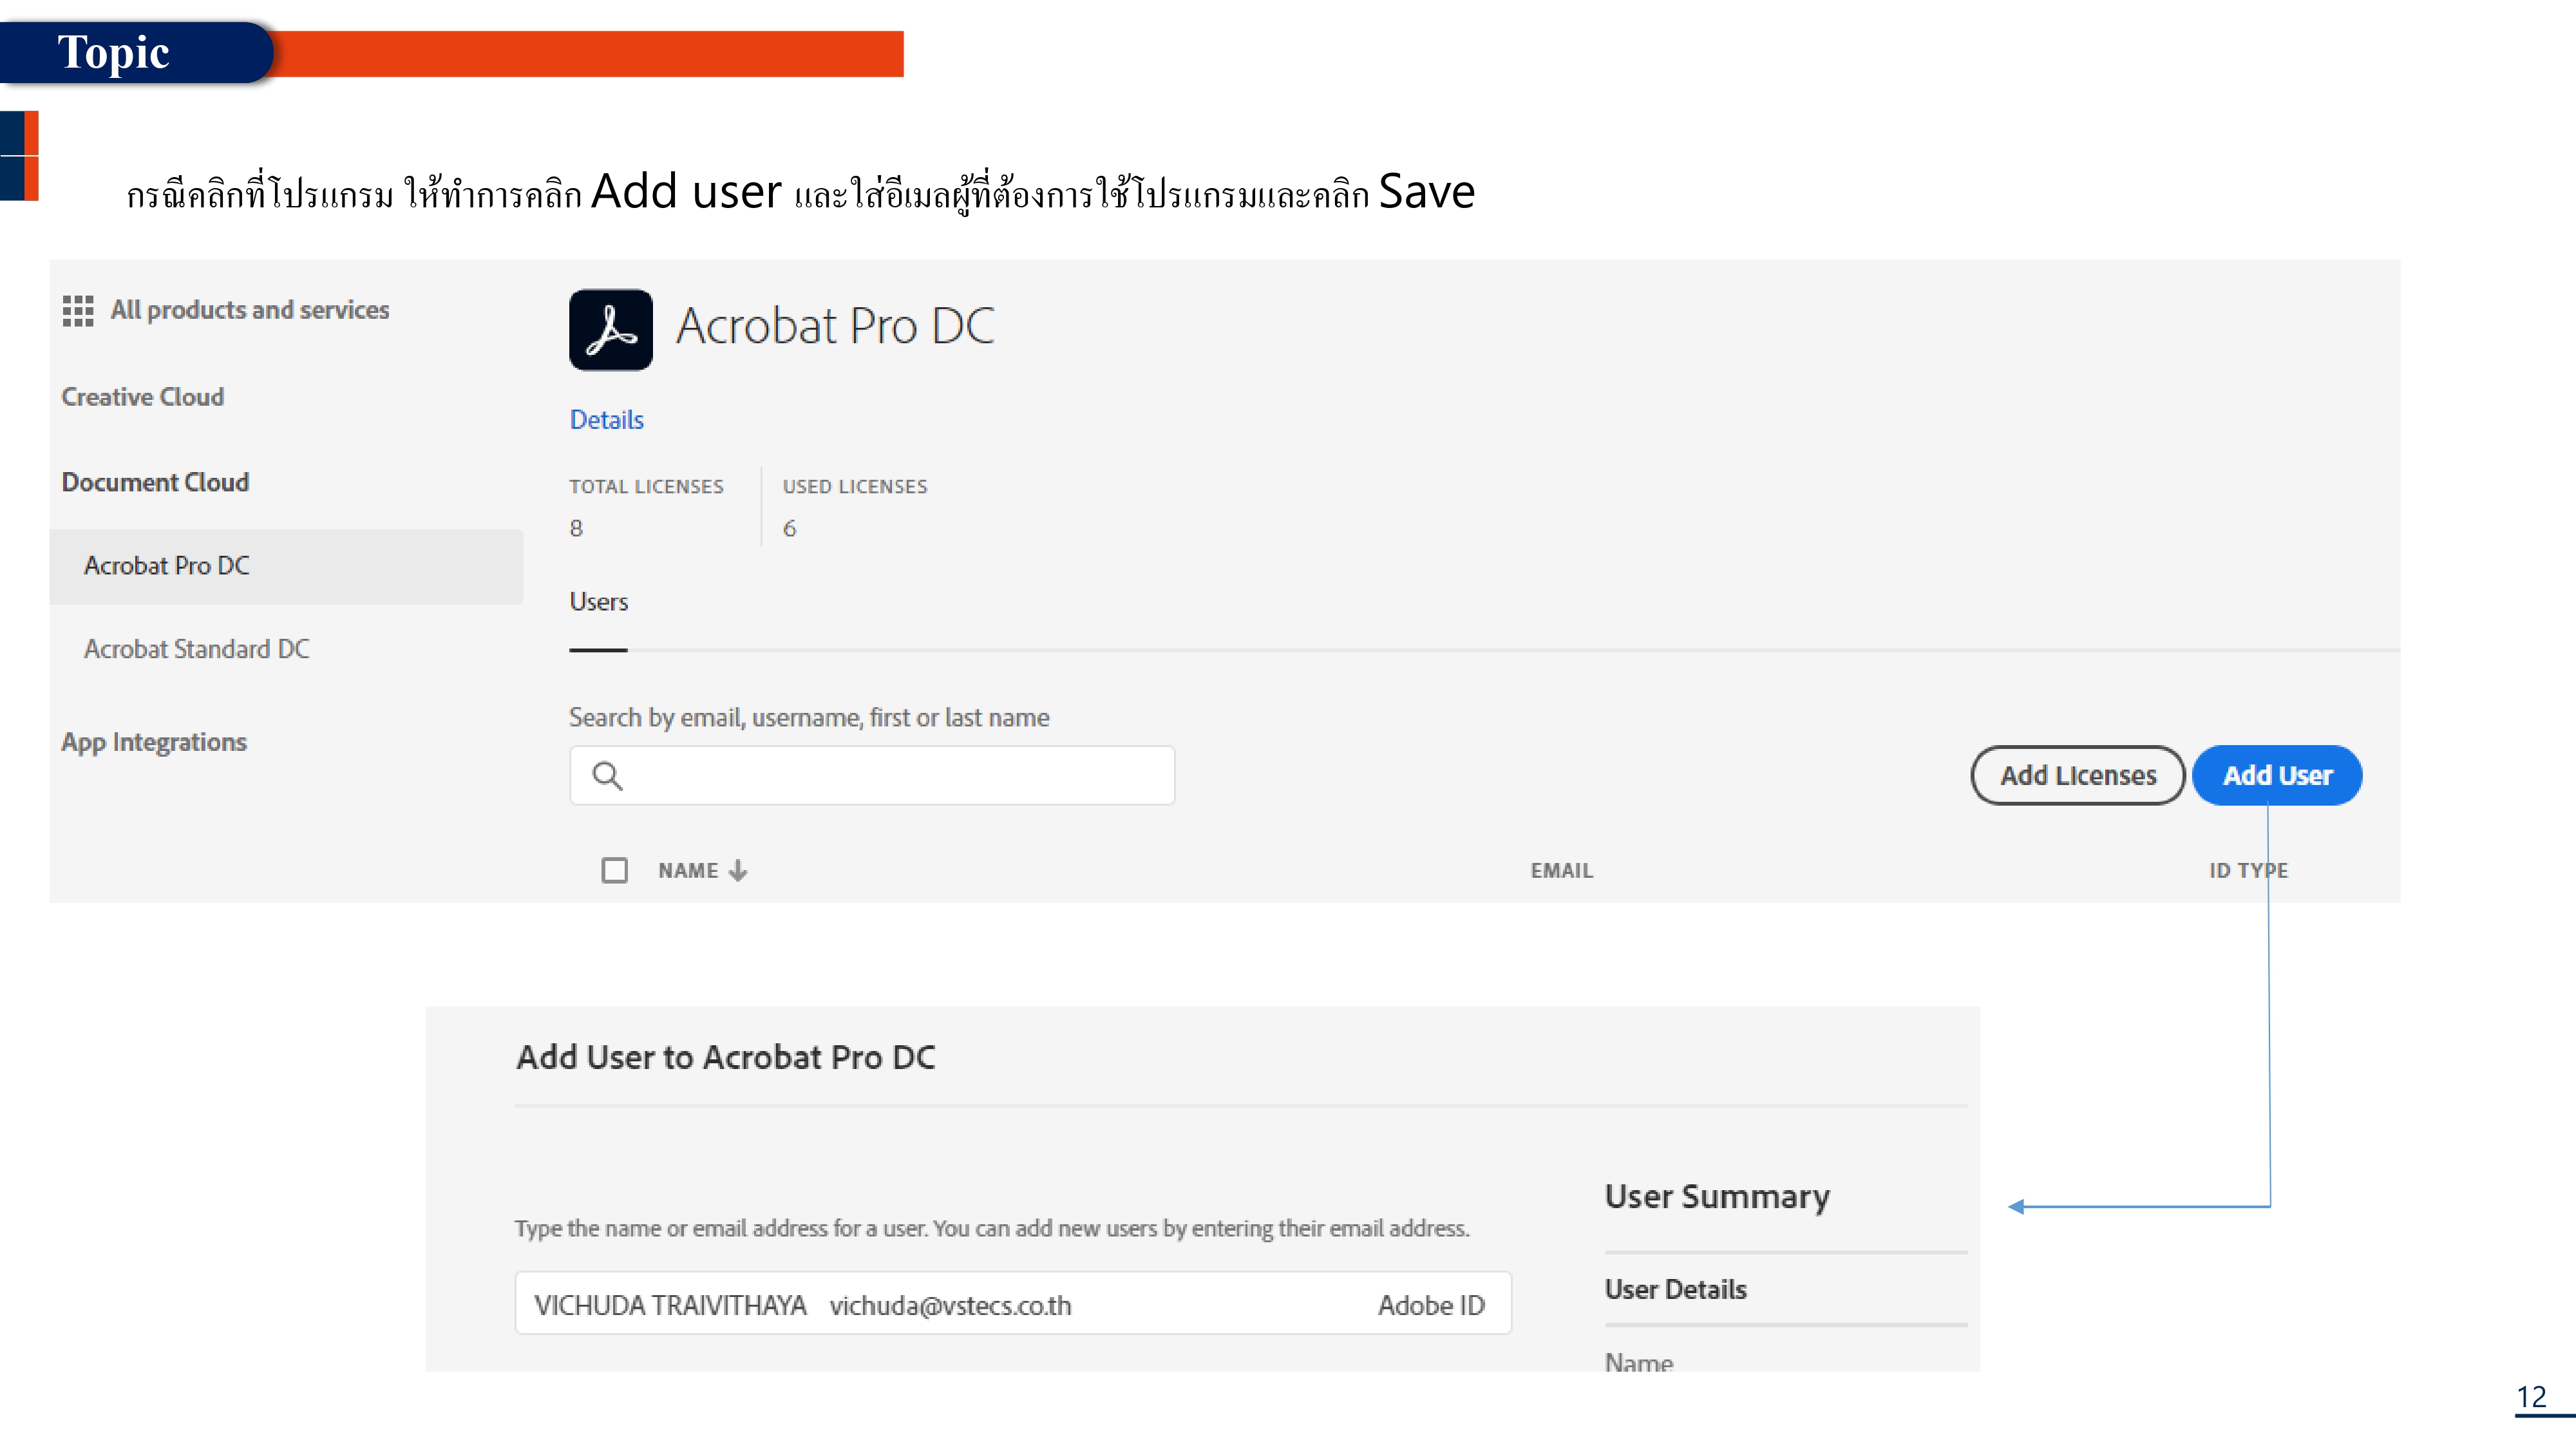This screenshot has width=2576, height=1449.
Task: Toggle selection of the NAME column header
Action: (x=689, y=871)
